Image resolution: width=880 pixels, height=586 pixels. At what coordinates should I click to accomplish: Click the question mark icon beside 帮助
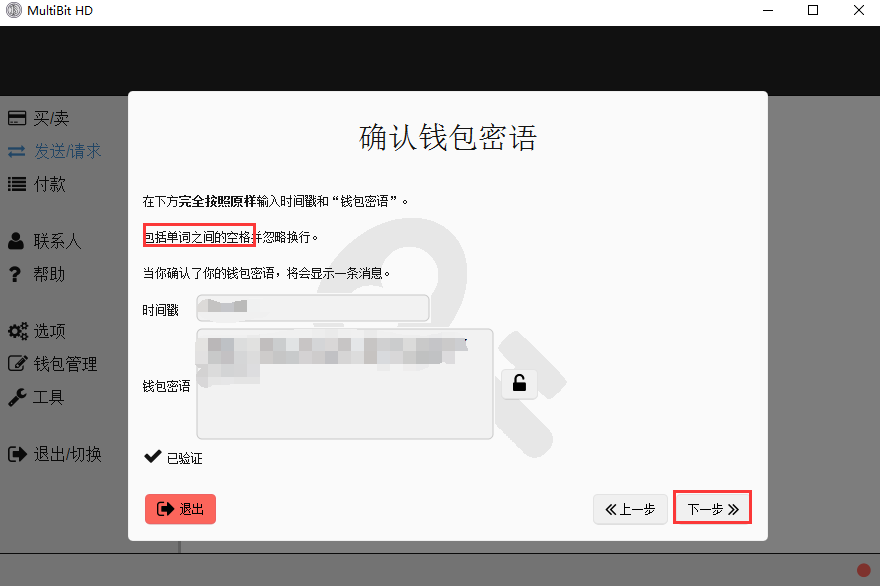(x=15, y=274)
